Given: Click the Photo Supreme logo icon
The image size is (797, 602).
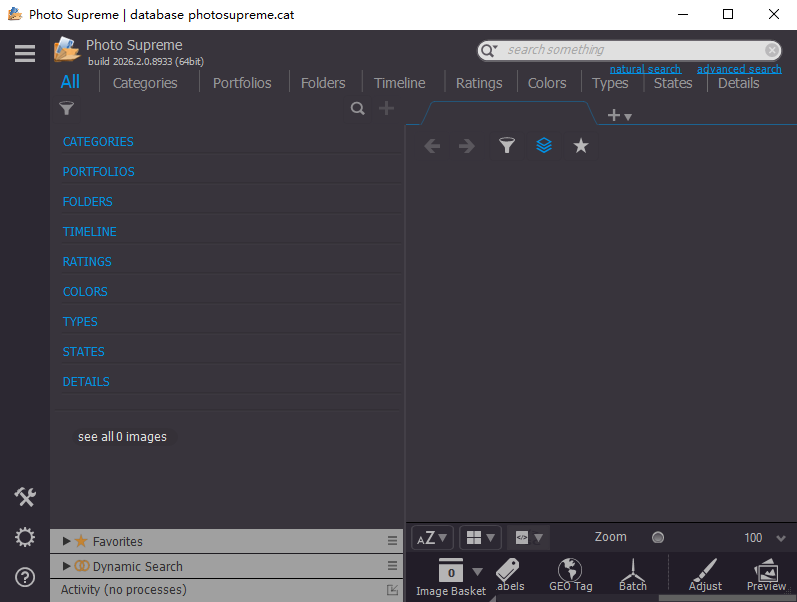Looking at the screenshot, I should tap(67, 50).
